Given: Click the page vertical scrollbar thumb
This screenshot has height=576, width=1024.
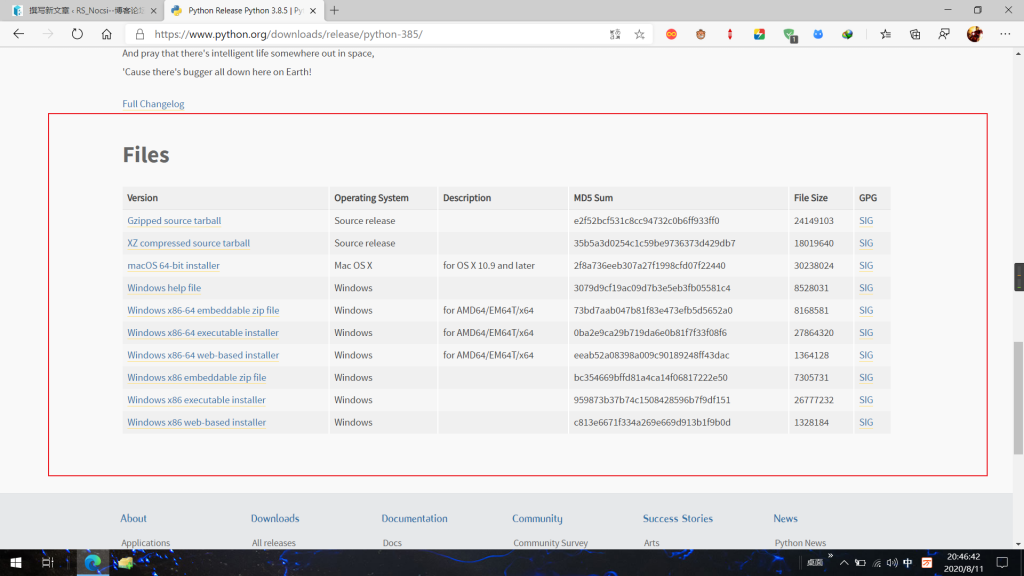Looking at the screenshot, I should coord(1018,398).
